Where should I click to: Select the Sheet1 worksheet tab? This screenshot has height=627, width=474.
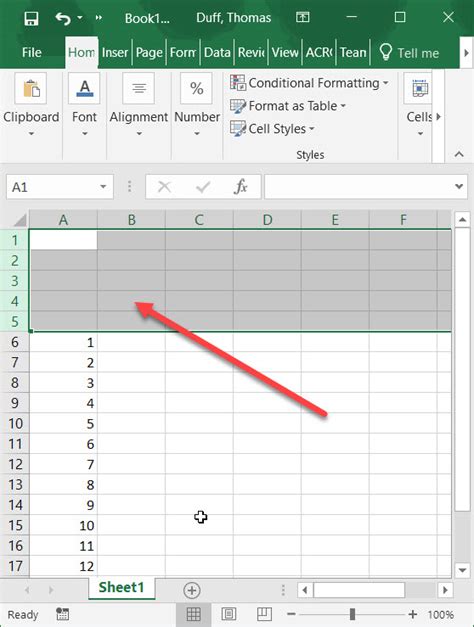click(122, 588)
